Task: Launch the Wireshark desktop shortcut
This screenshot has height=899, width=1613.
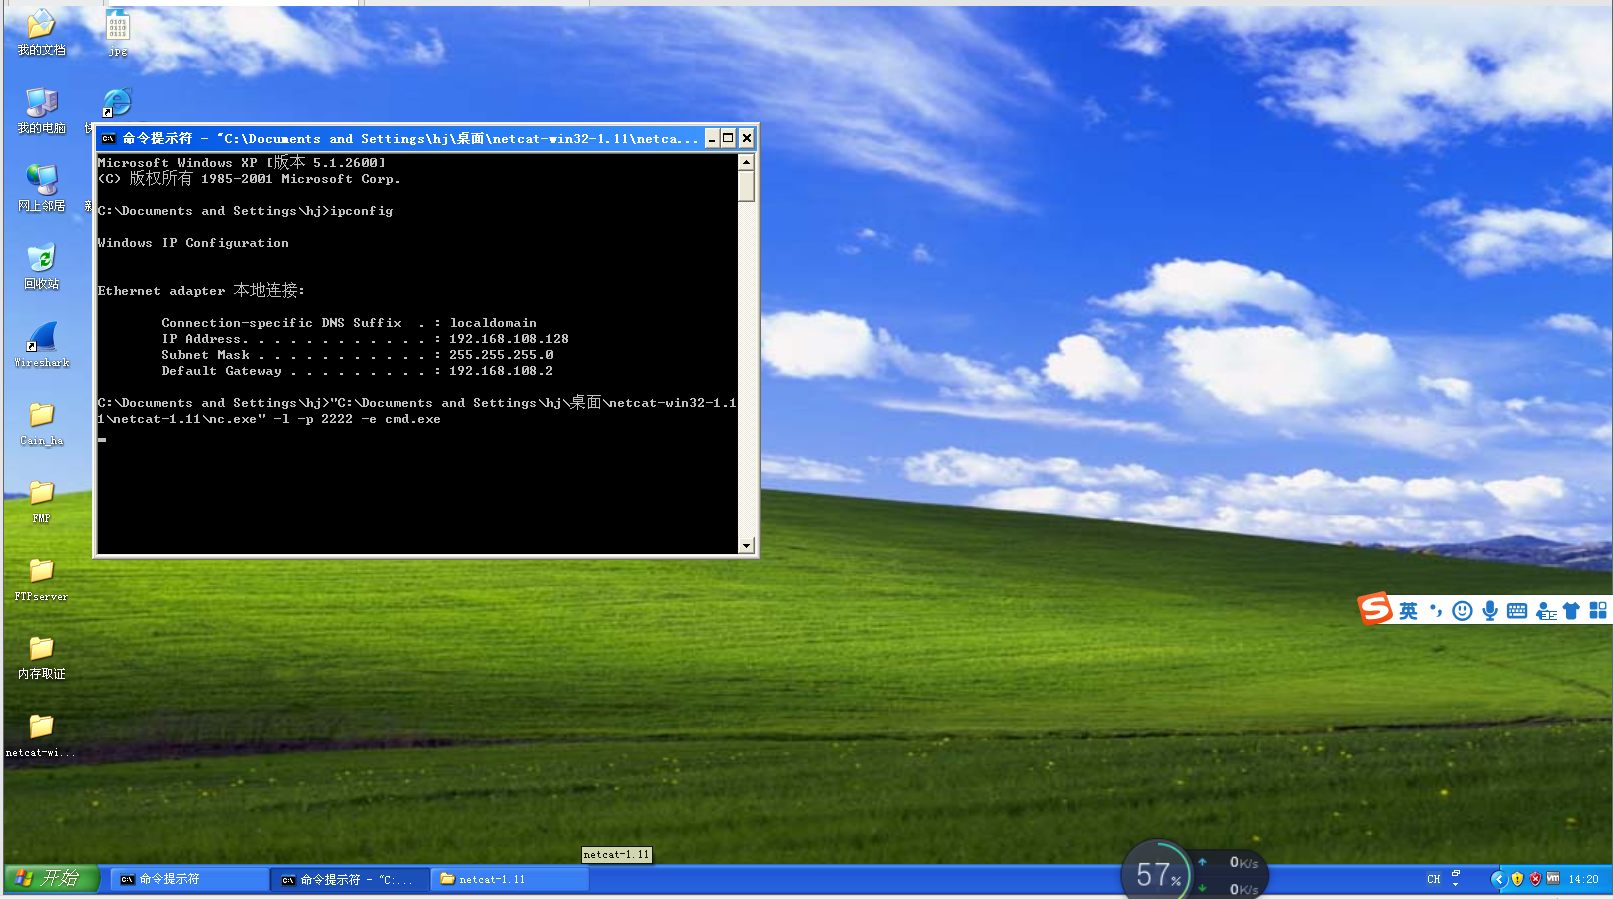Action: 42,344
